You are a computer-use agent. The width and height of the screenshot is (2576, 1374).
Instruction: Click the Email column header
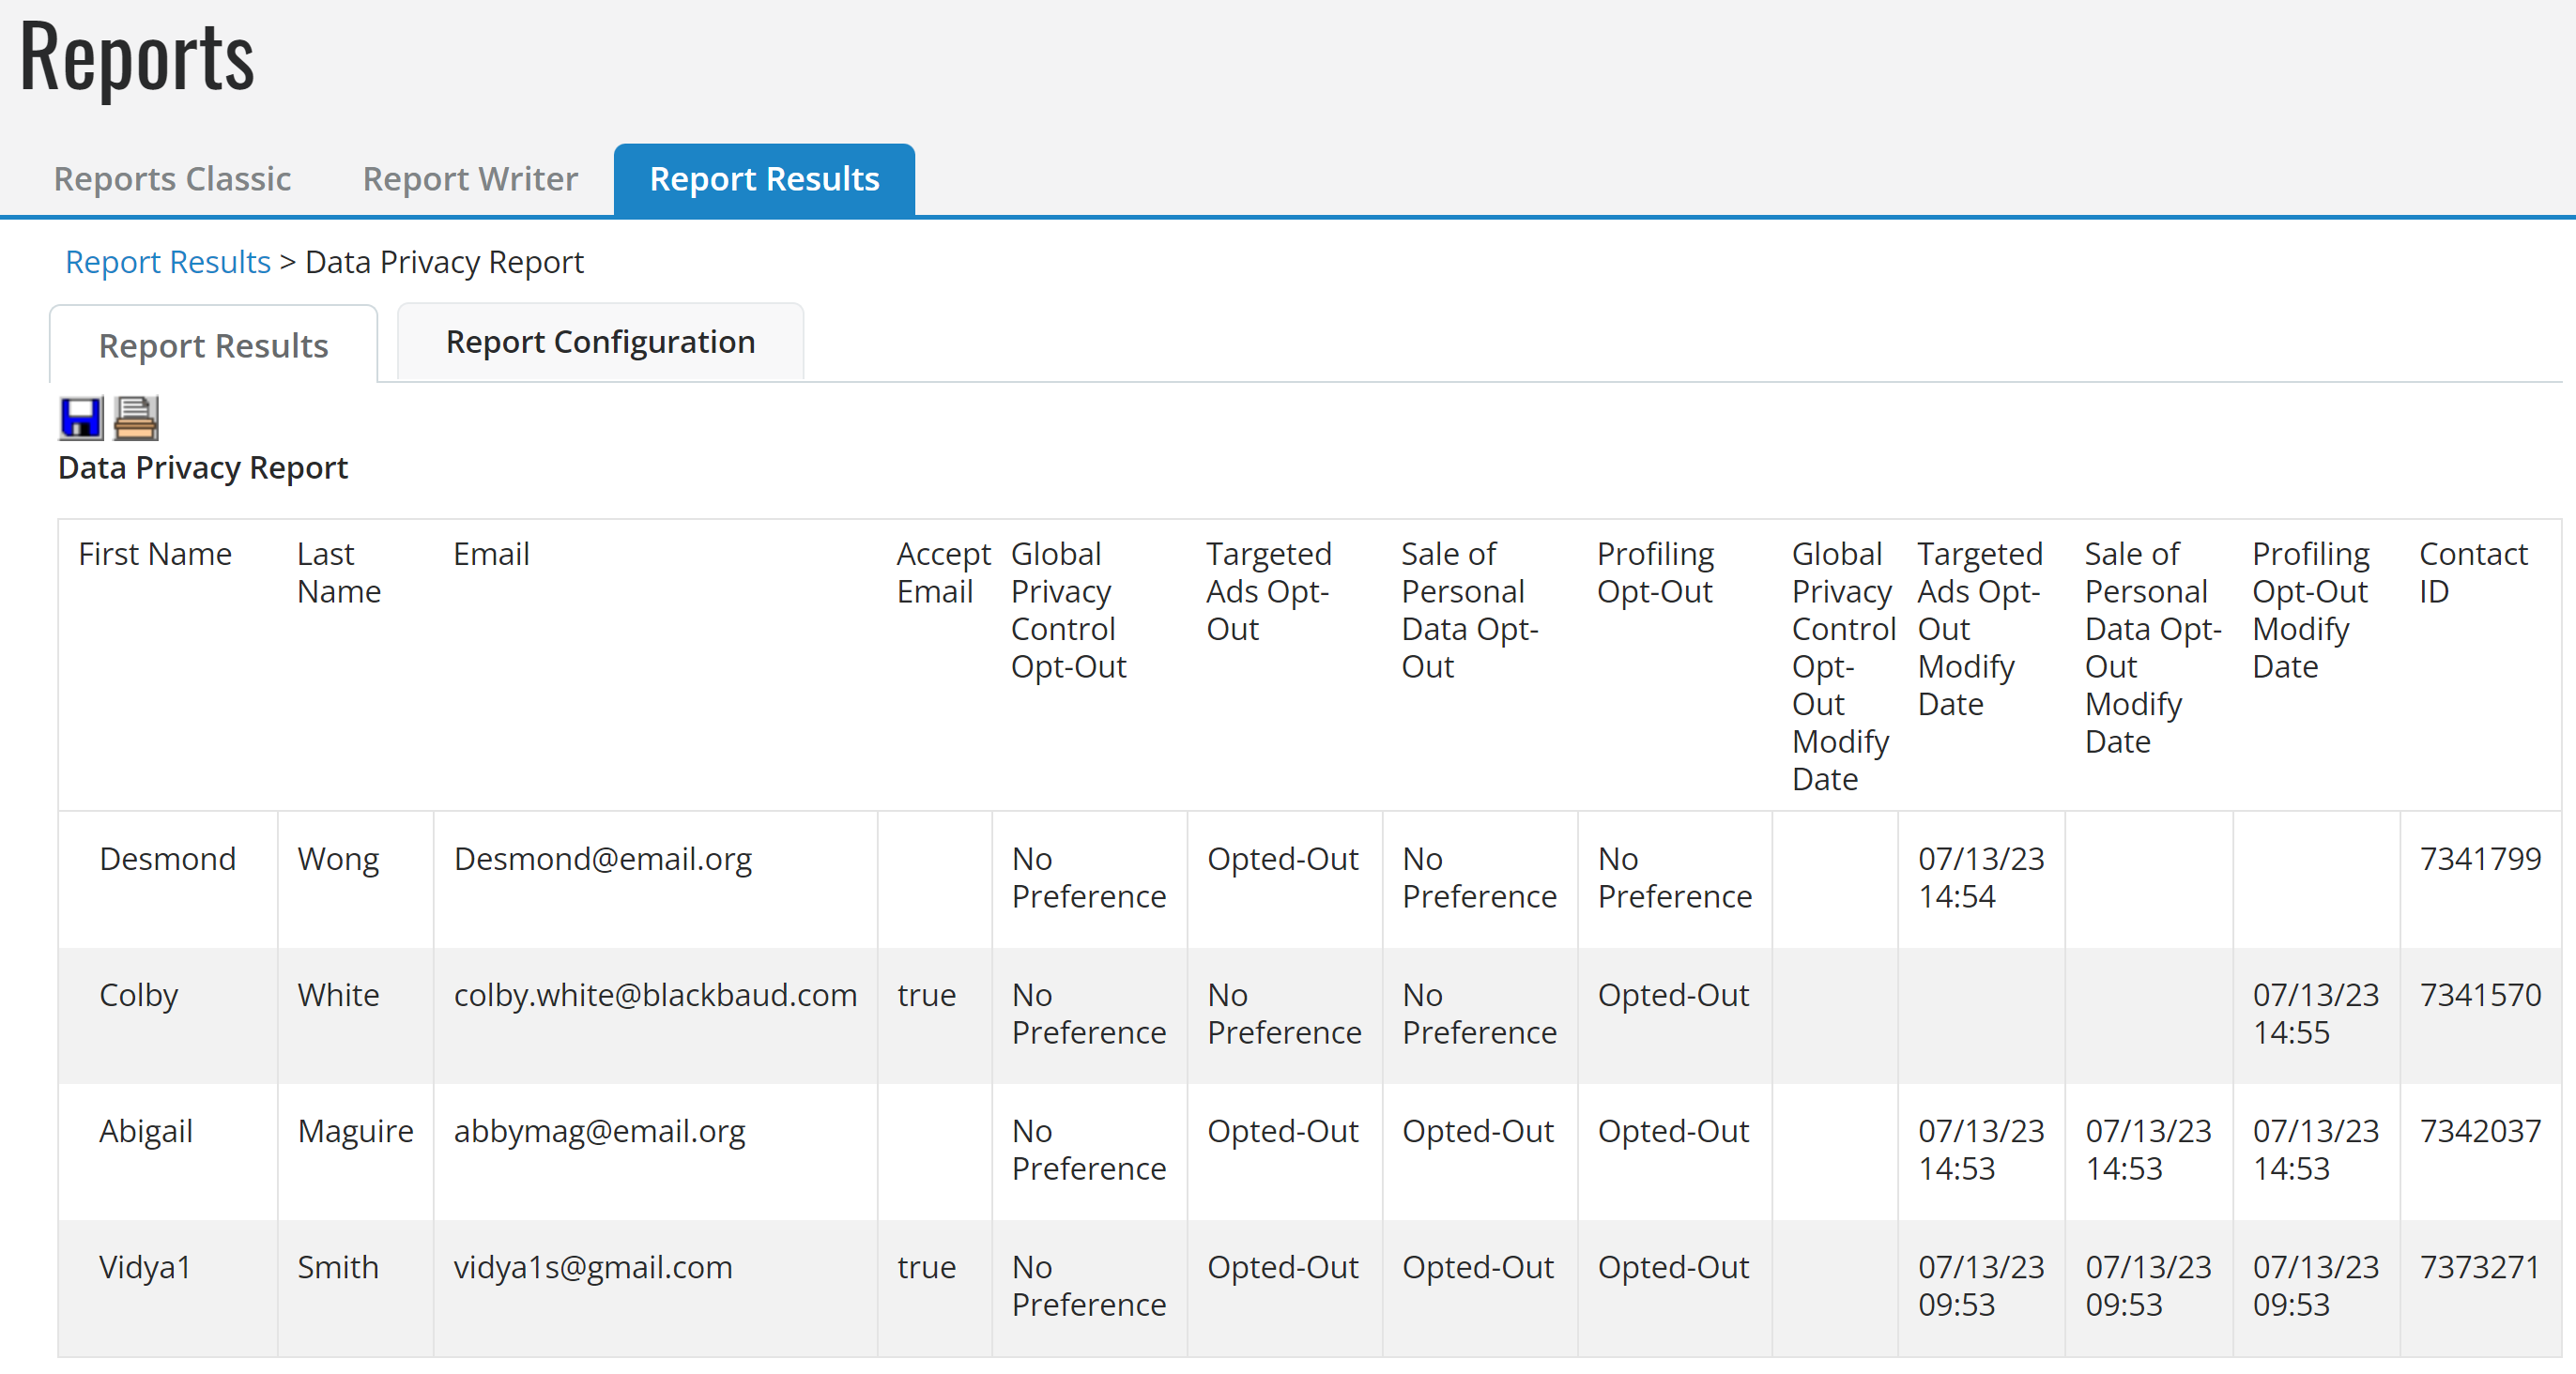491,554
